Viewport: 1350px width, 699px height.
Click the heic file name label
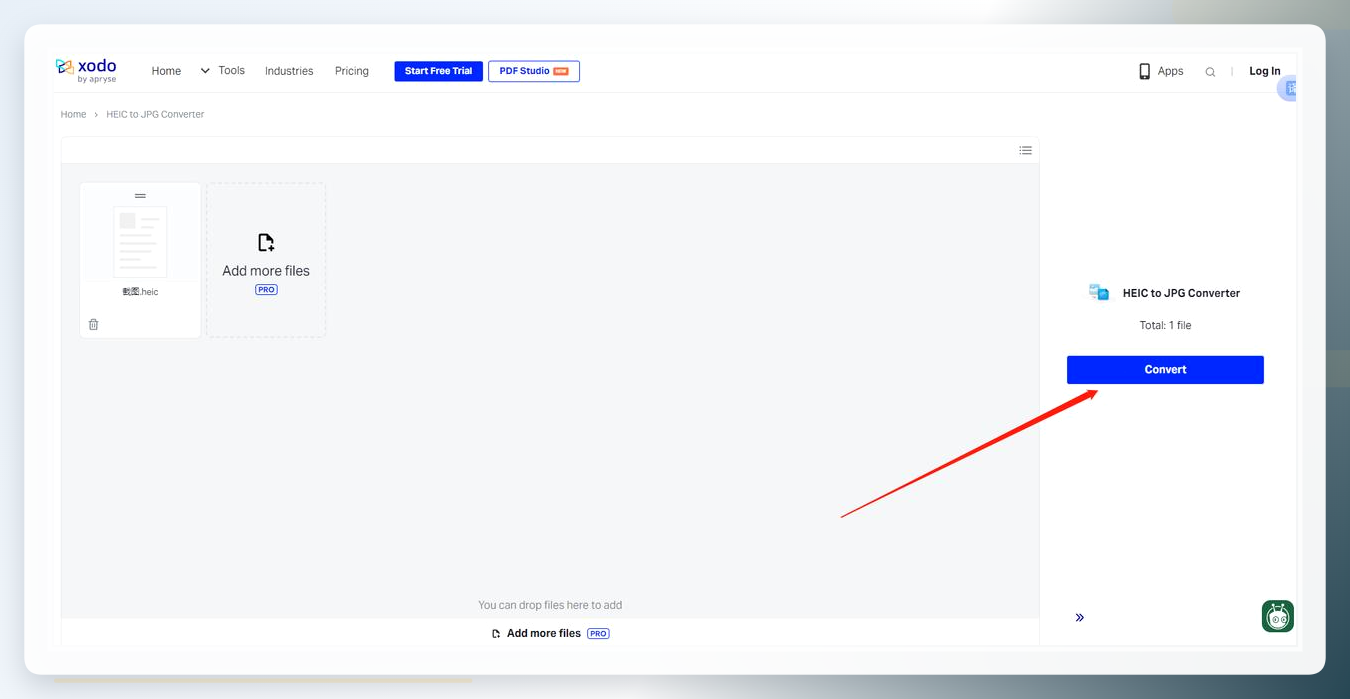pyautogui.click(x=140, y=292)
